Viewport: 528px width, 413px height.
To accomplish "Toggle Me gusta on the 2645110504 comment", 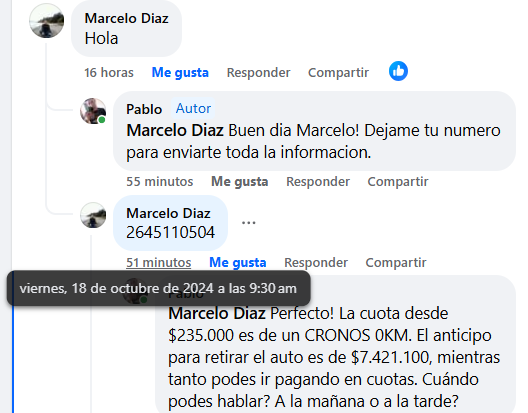I will click(238, 262).
